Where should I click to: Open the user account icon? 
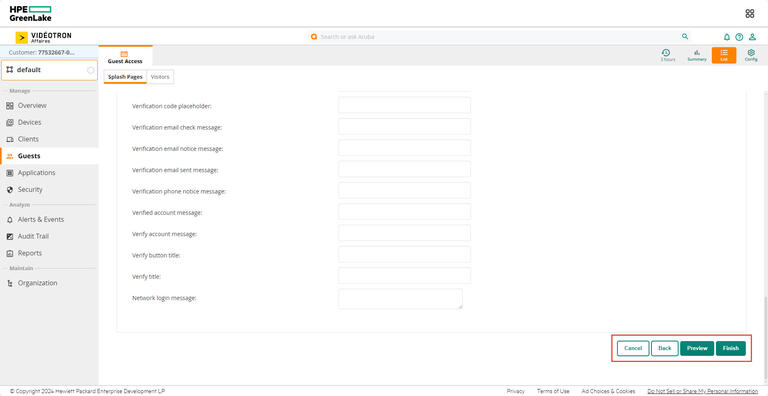click(x=752, y=37)
